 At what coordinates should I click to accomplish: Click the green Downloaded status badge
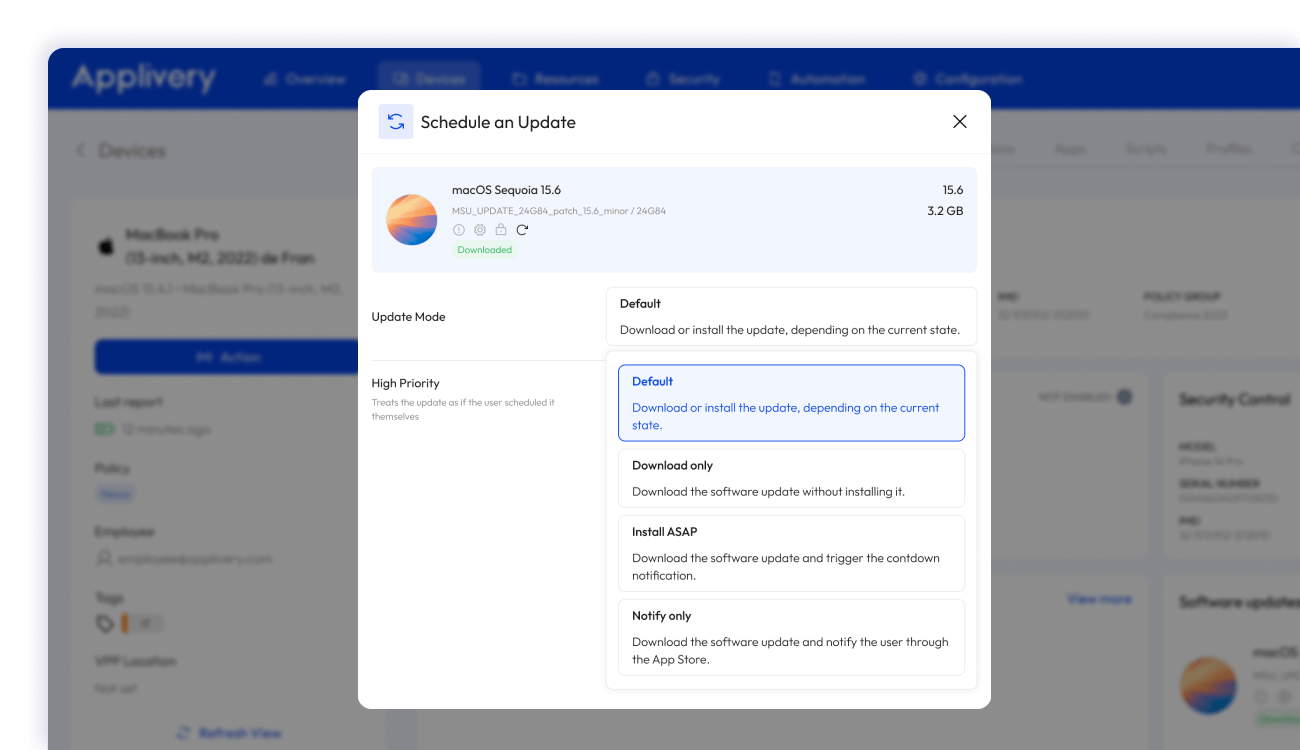[x=484, y=250]
